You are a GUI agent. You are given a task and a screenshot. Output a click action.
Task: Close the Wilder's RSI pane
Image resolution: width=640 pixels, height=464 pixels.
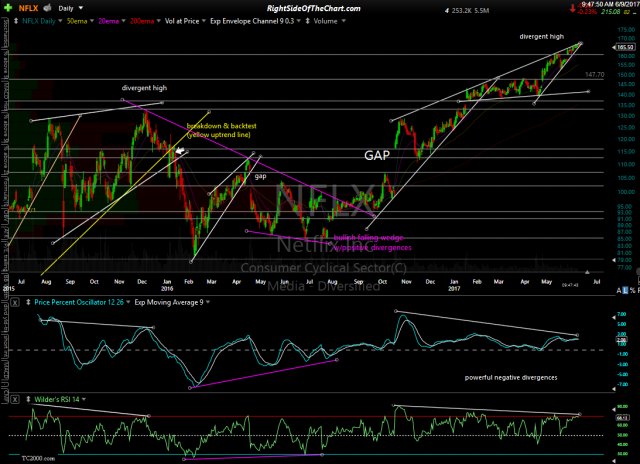pos(15,400)
